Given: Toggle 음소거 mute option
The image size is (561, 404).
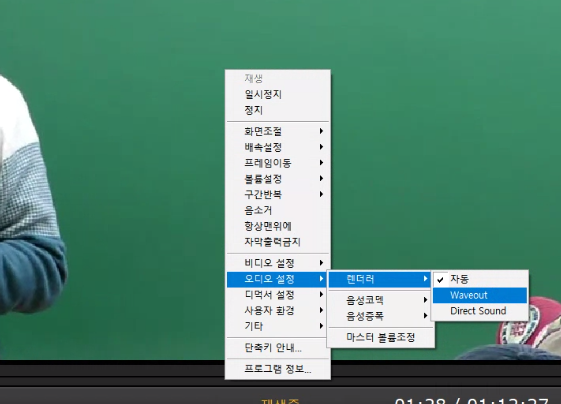Looking at the screenshot, I should coord(277,210).
